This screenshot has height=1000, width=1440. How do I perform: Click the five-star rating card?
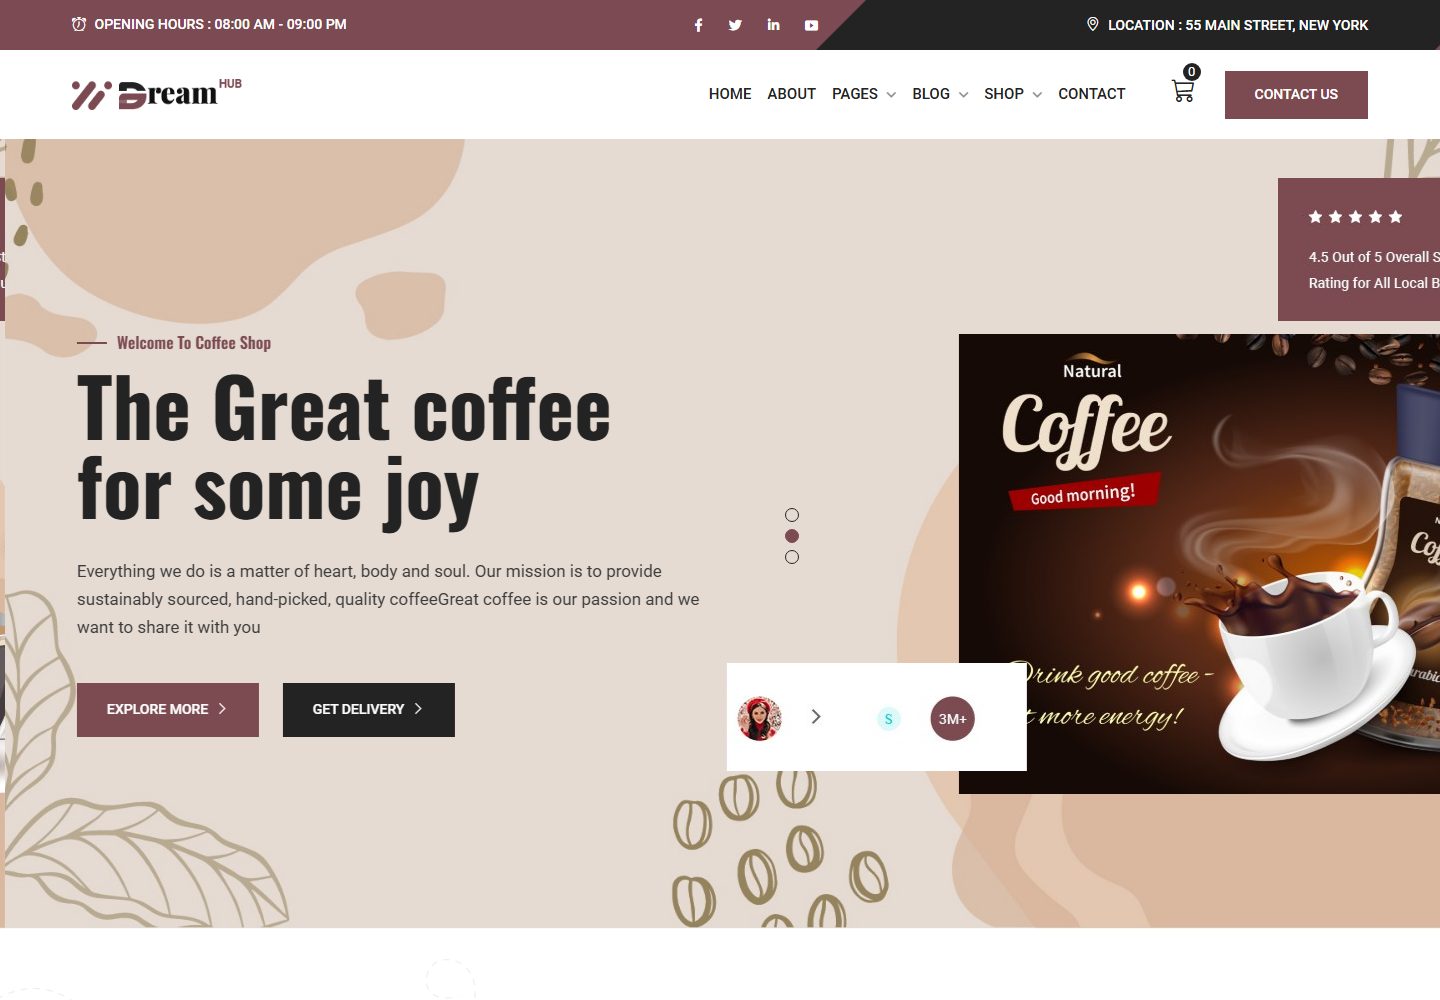(x=1359, y=249)
